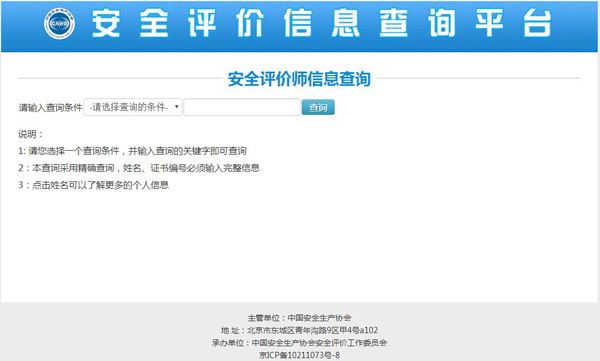The image size is (600, 361).
Task: Click instruction 1 about selecting a query condition
Action: click(132, 151)
